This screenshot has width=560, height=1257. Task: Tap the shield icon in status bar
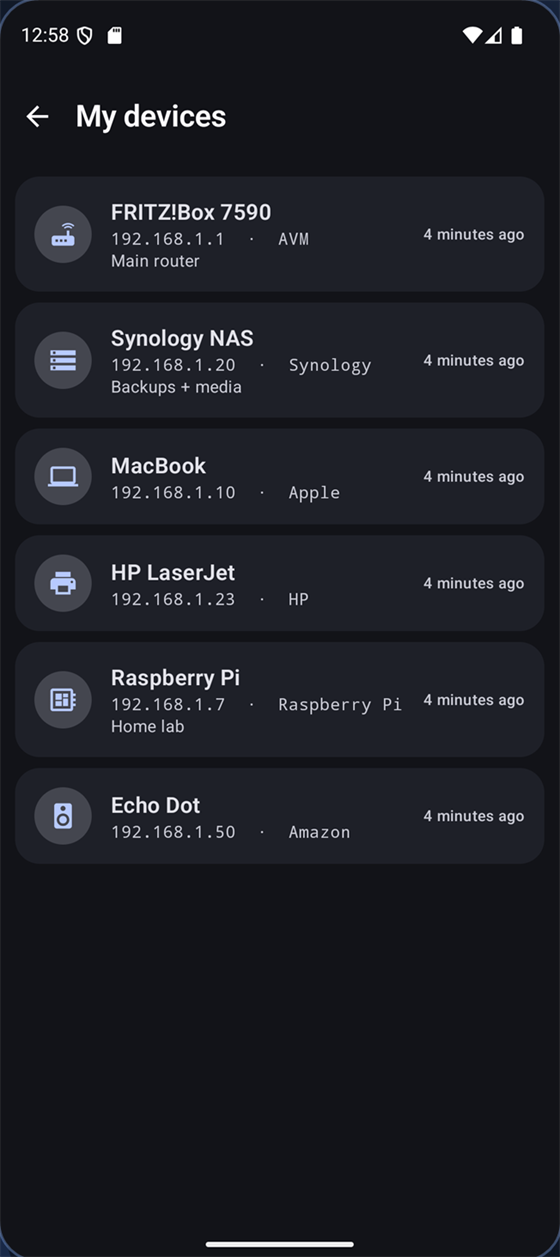(x=85, y=35)
